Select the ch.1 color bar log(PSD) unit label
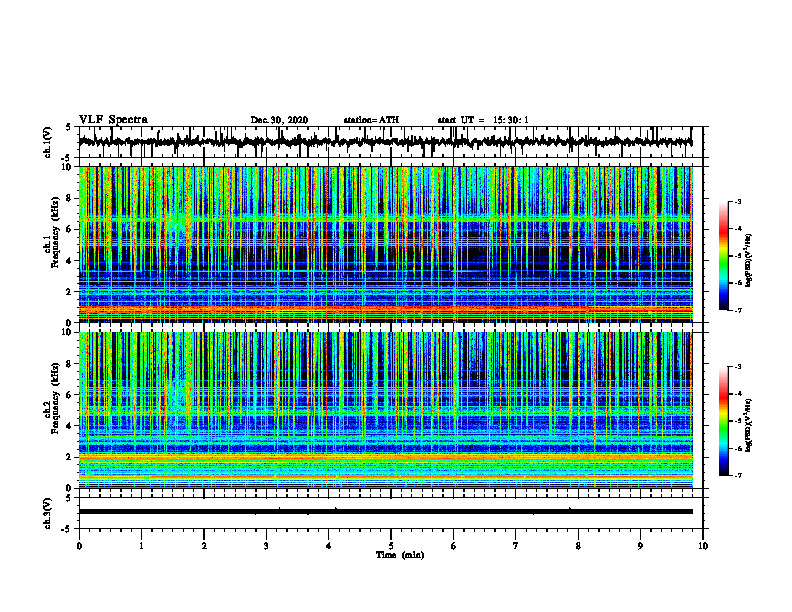Screen dimensions: 792x612 (749, 260)
